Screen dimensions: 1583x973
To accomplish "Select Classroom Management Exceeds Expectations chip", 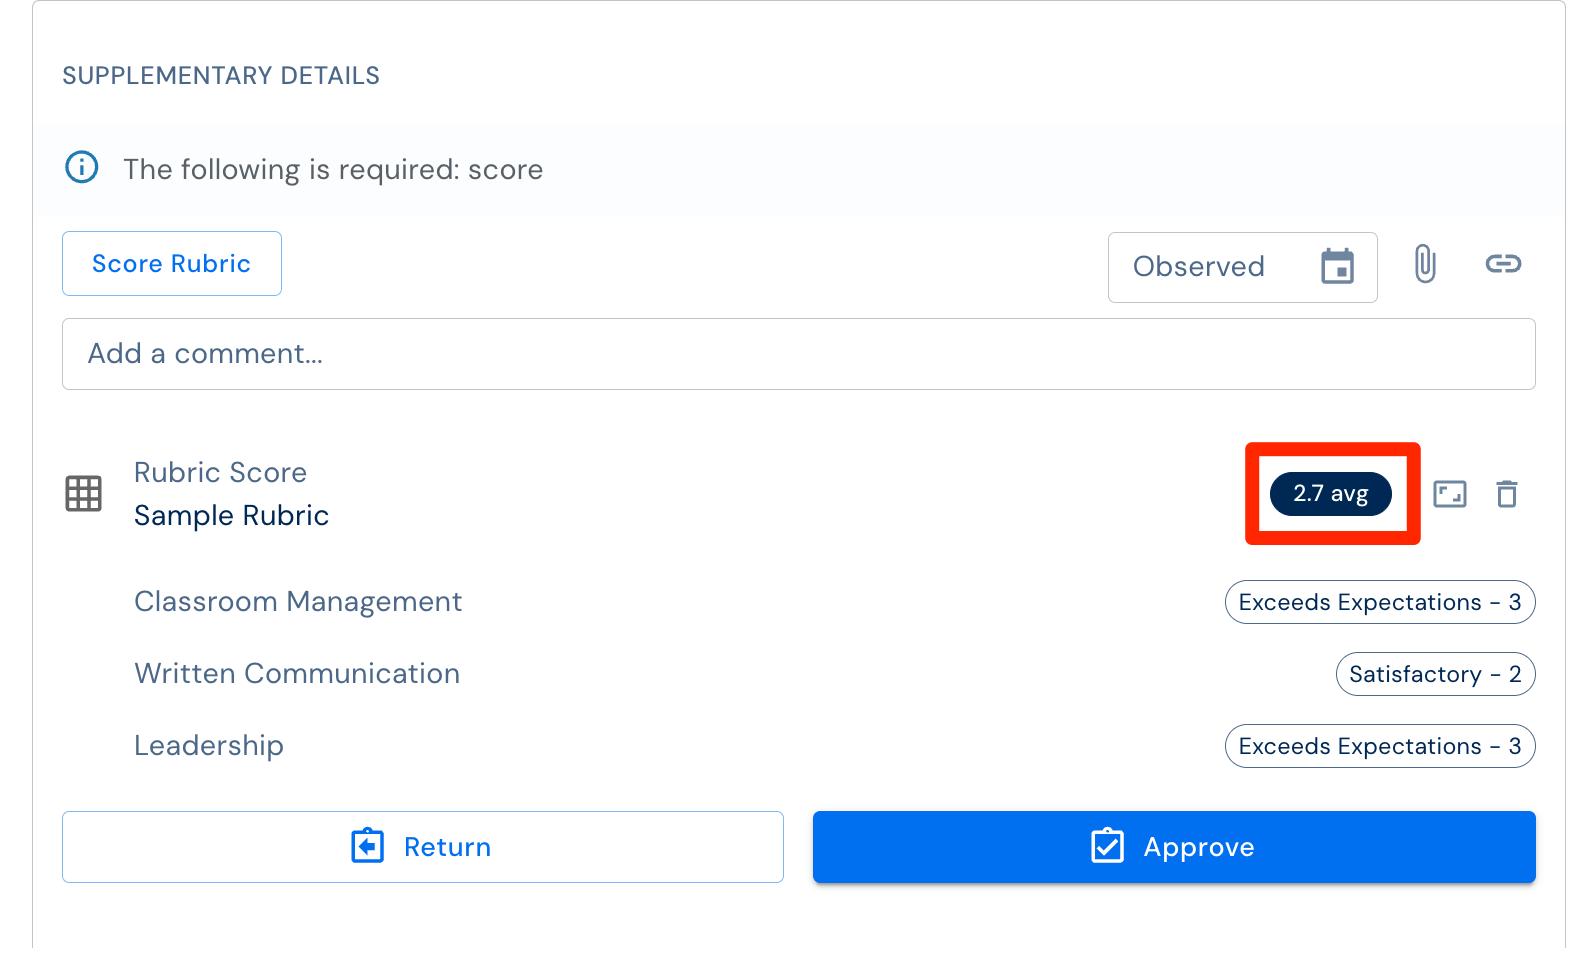I will [1380, 602].
